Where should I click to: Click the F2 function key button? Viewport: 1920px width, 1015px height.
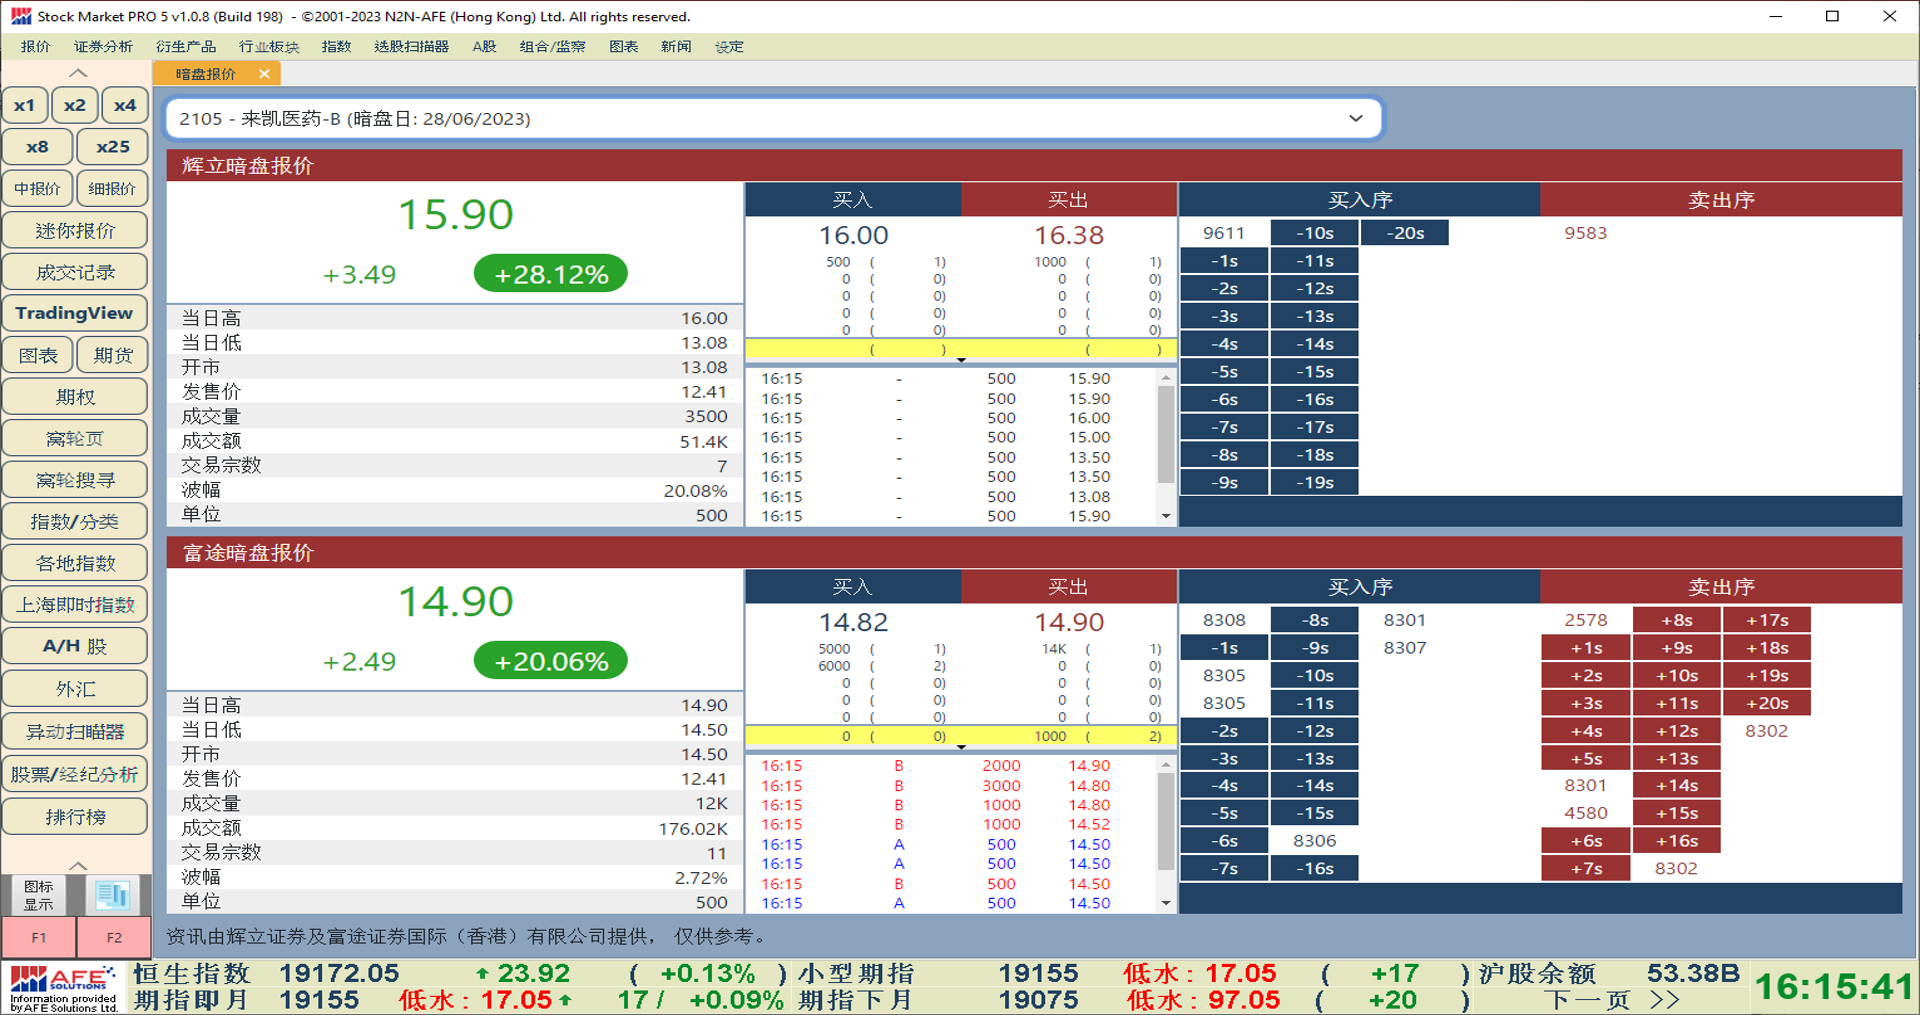point(114,938)
